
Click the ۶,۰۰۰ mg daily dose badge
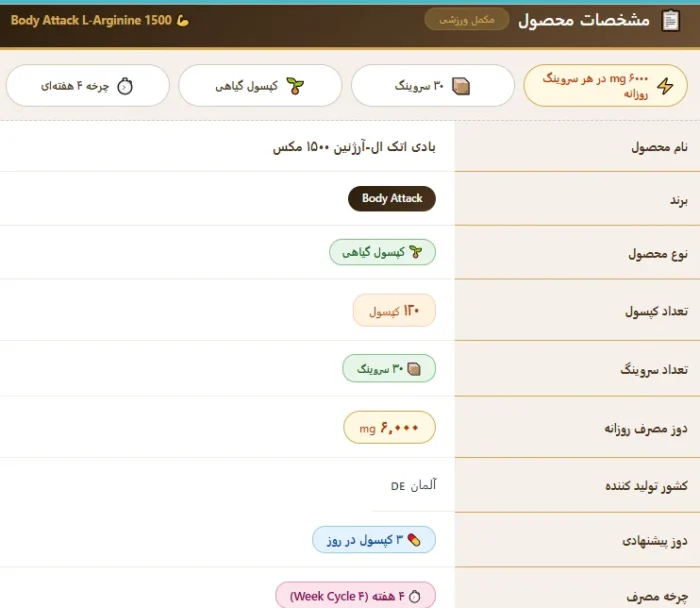pos(389,428)
